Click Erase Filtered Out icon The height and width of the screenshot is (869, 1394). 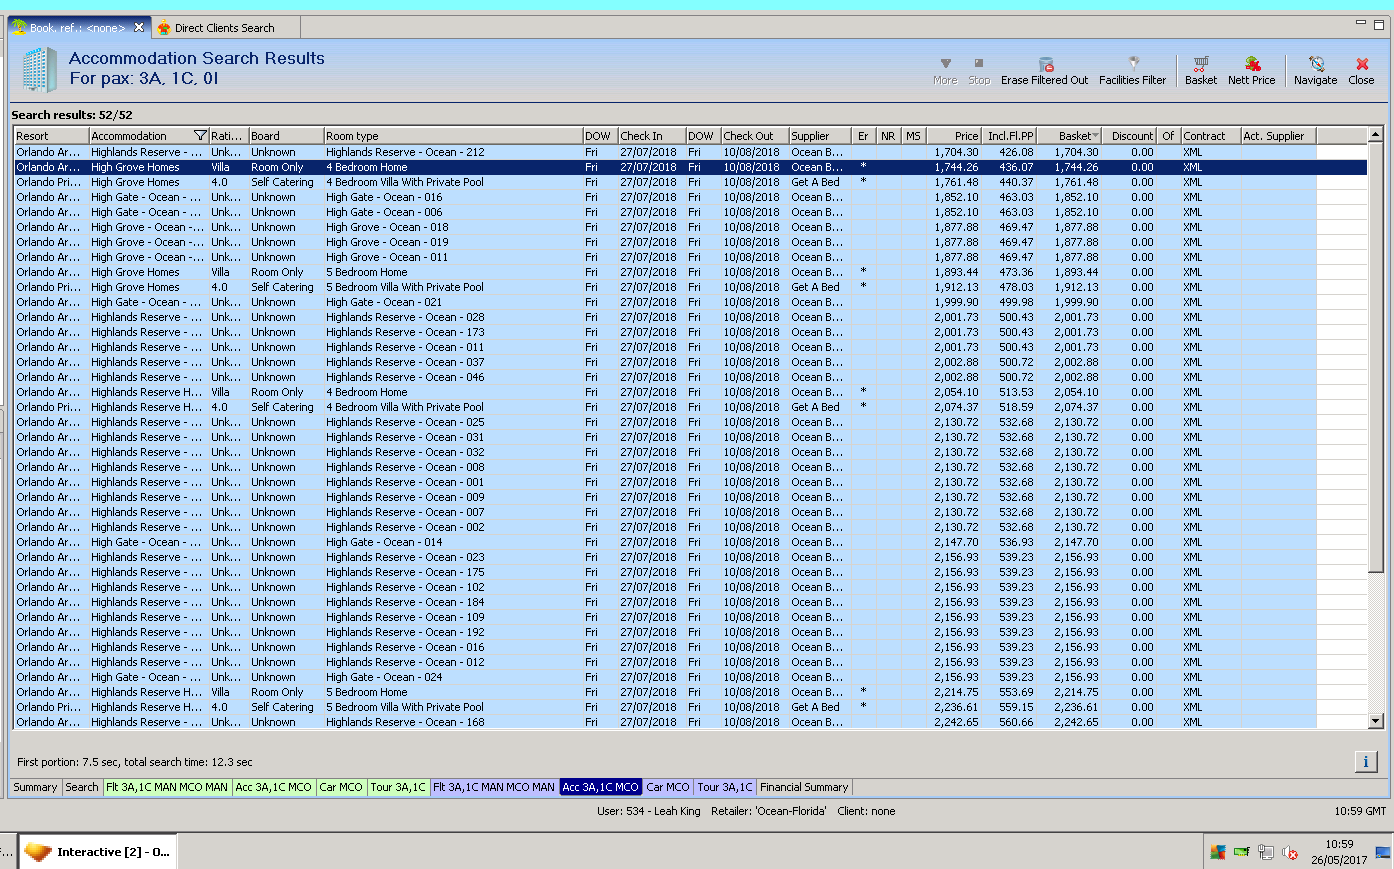click(x=1044, y=70)
